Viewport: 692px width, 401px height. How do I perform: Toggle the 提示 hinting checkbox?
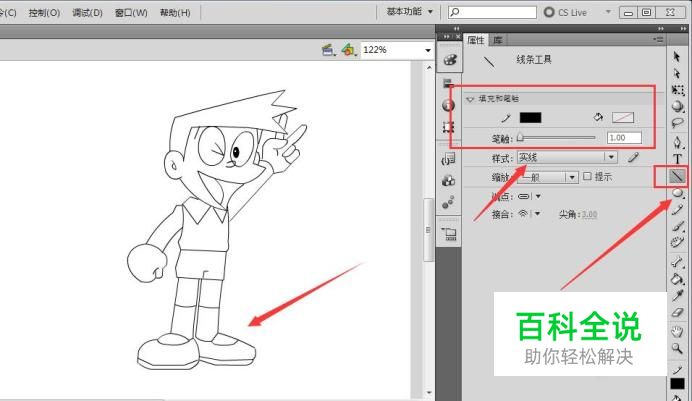(x=587, y=176)
